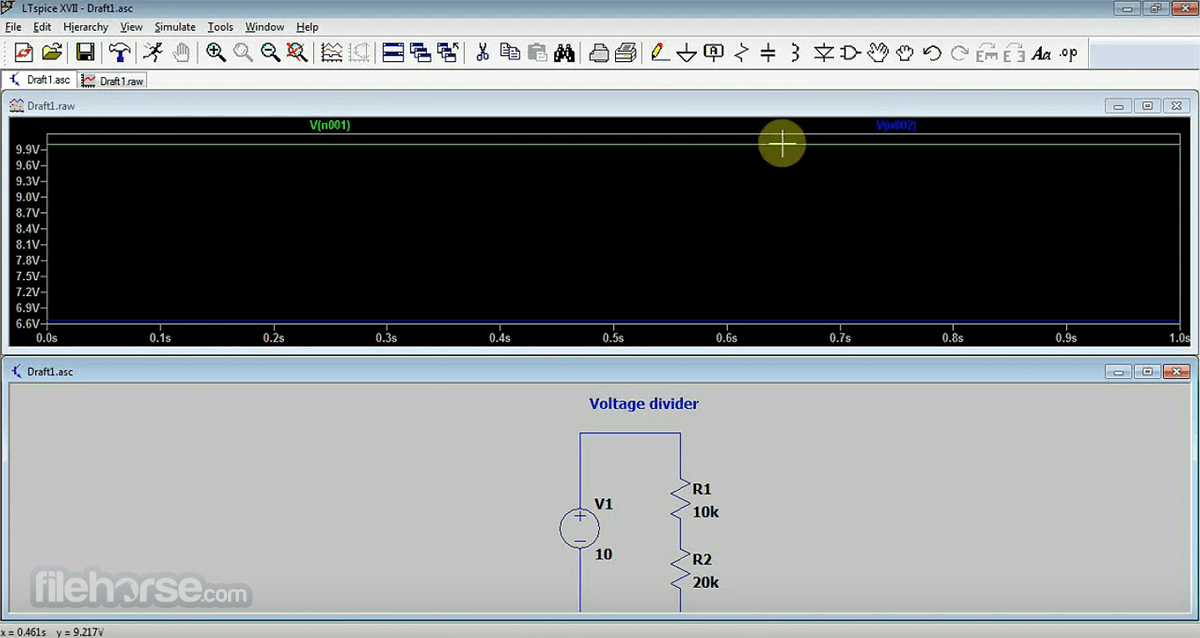
Task: Maximize the Draft1.raw plot pane
Action: point(1148,105)
